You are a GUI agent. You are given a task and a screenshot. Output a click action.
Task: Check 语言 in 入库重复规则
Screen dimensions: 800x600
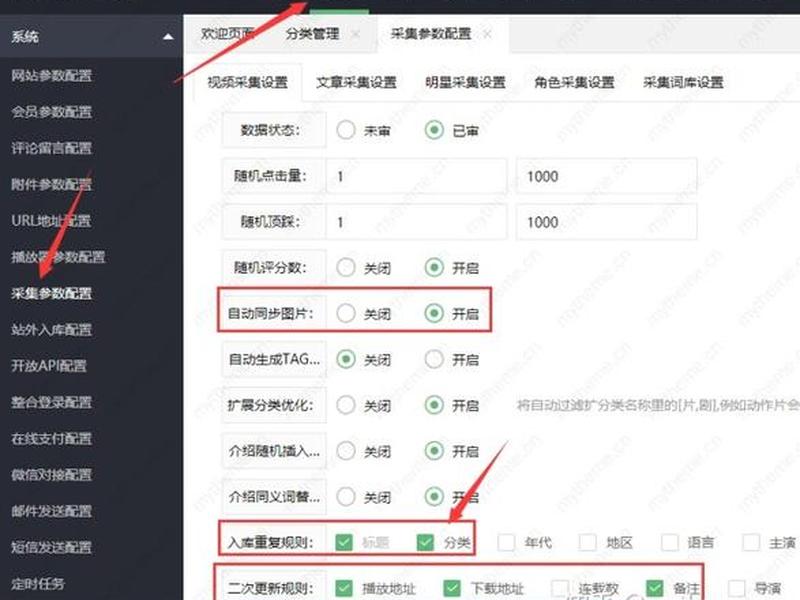point(669,542)
